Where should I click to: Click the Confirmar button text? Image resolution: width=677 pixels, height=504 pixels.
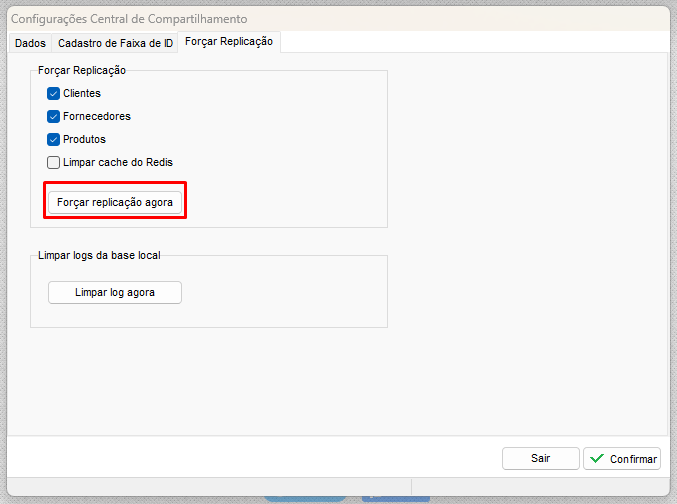pyautogui.click(x=632, y=459)
